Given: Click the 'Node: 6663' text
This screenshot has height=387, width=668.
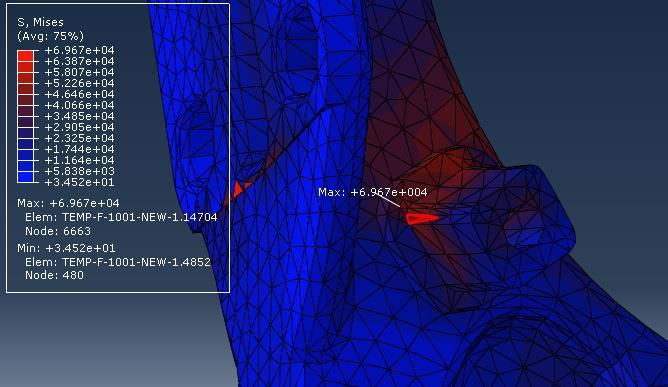Looking at the screenshot, I should pyautogui.click(x=58, y=231).
